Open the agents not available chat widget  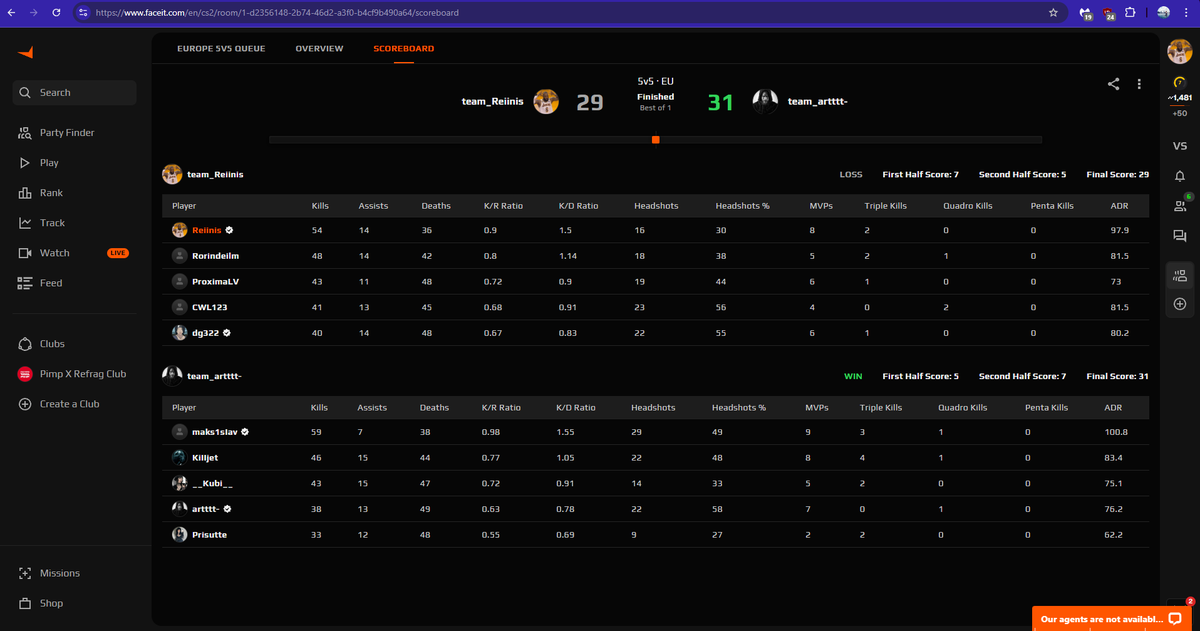[1113, 618]
